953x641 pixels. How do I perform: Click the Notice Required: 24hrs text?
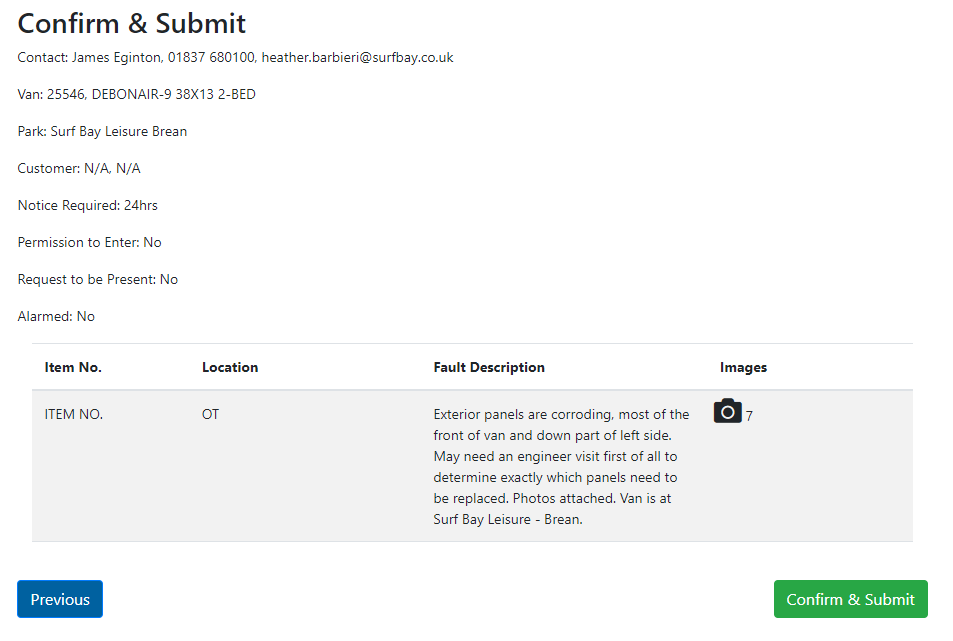point(87,206)
